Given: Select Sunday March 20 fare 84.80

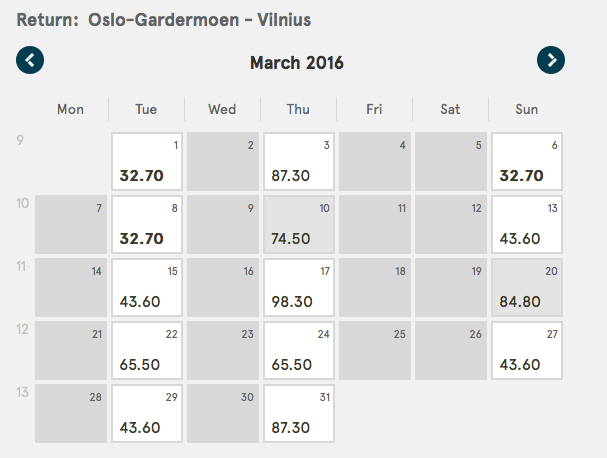Looking at the screenshot, I should pos(527,288).
